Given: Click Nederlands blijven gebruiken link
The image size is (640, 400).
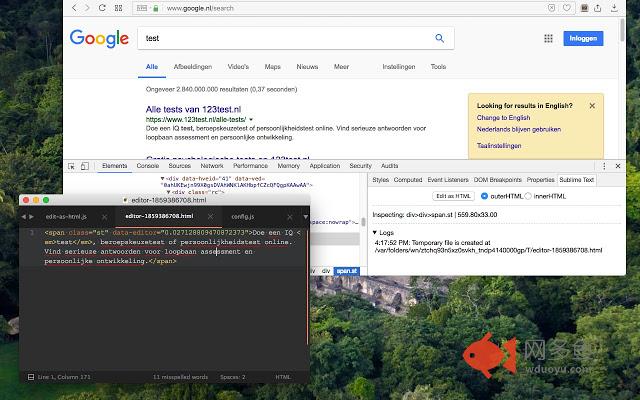Looking at the screenshot, I should (519, 129).
